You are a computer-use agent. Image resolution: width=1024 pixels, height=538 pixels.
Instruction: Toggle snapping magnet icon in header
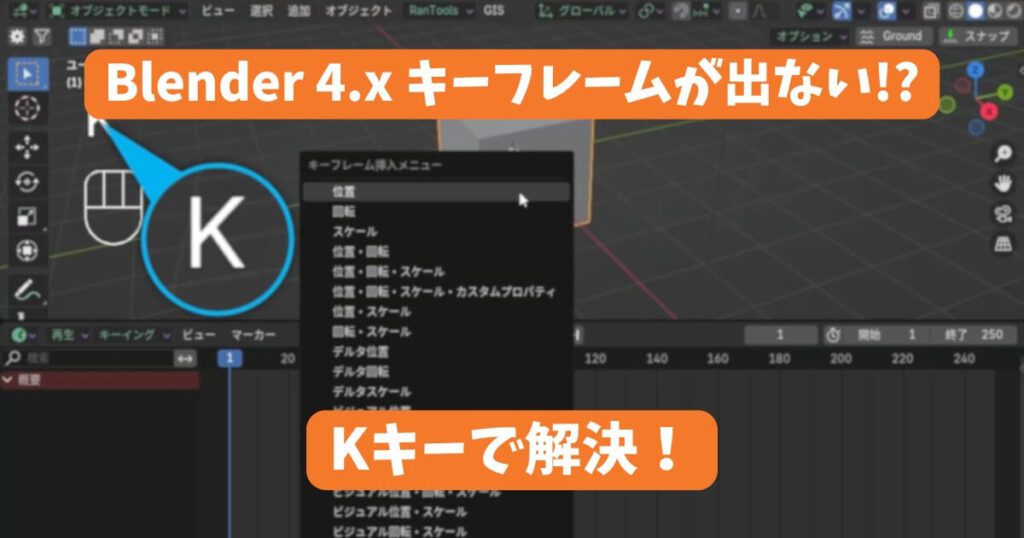pos(680,11)
